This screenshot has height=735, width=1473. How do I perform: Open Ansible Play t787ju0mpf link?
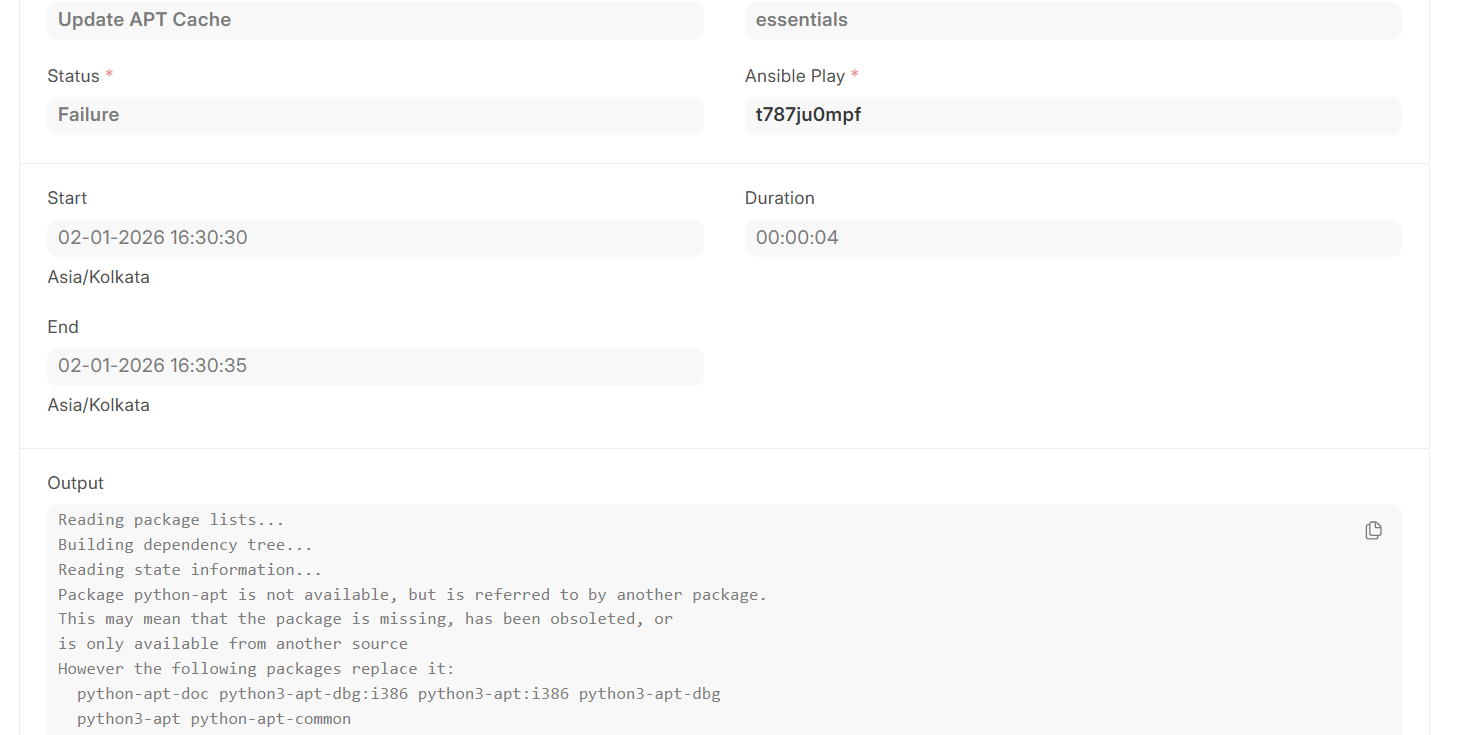coord(809,115)
